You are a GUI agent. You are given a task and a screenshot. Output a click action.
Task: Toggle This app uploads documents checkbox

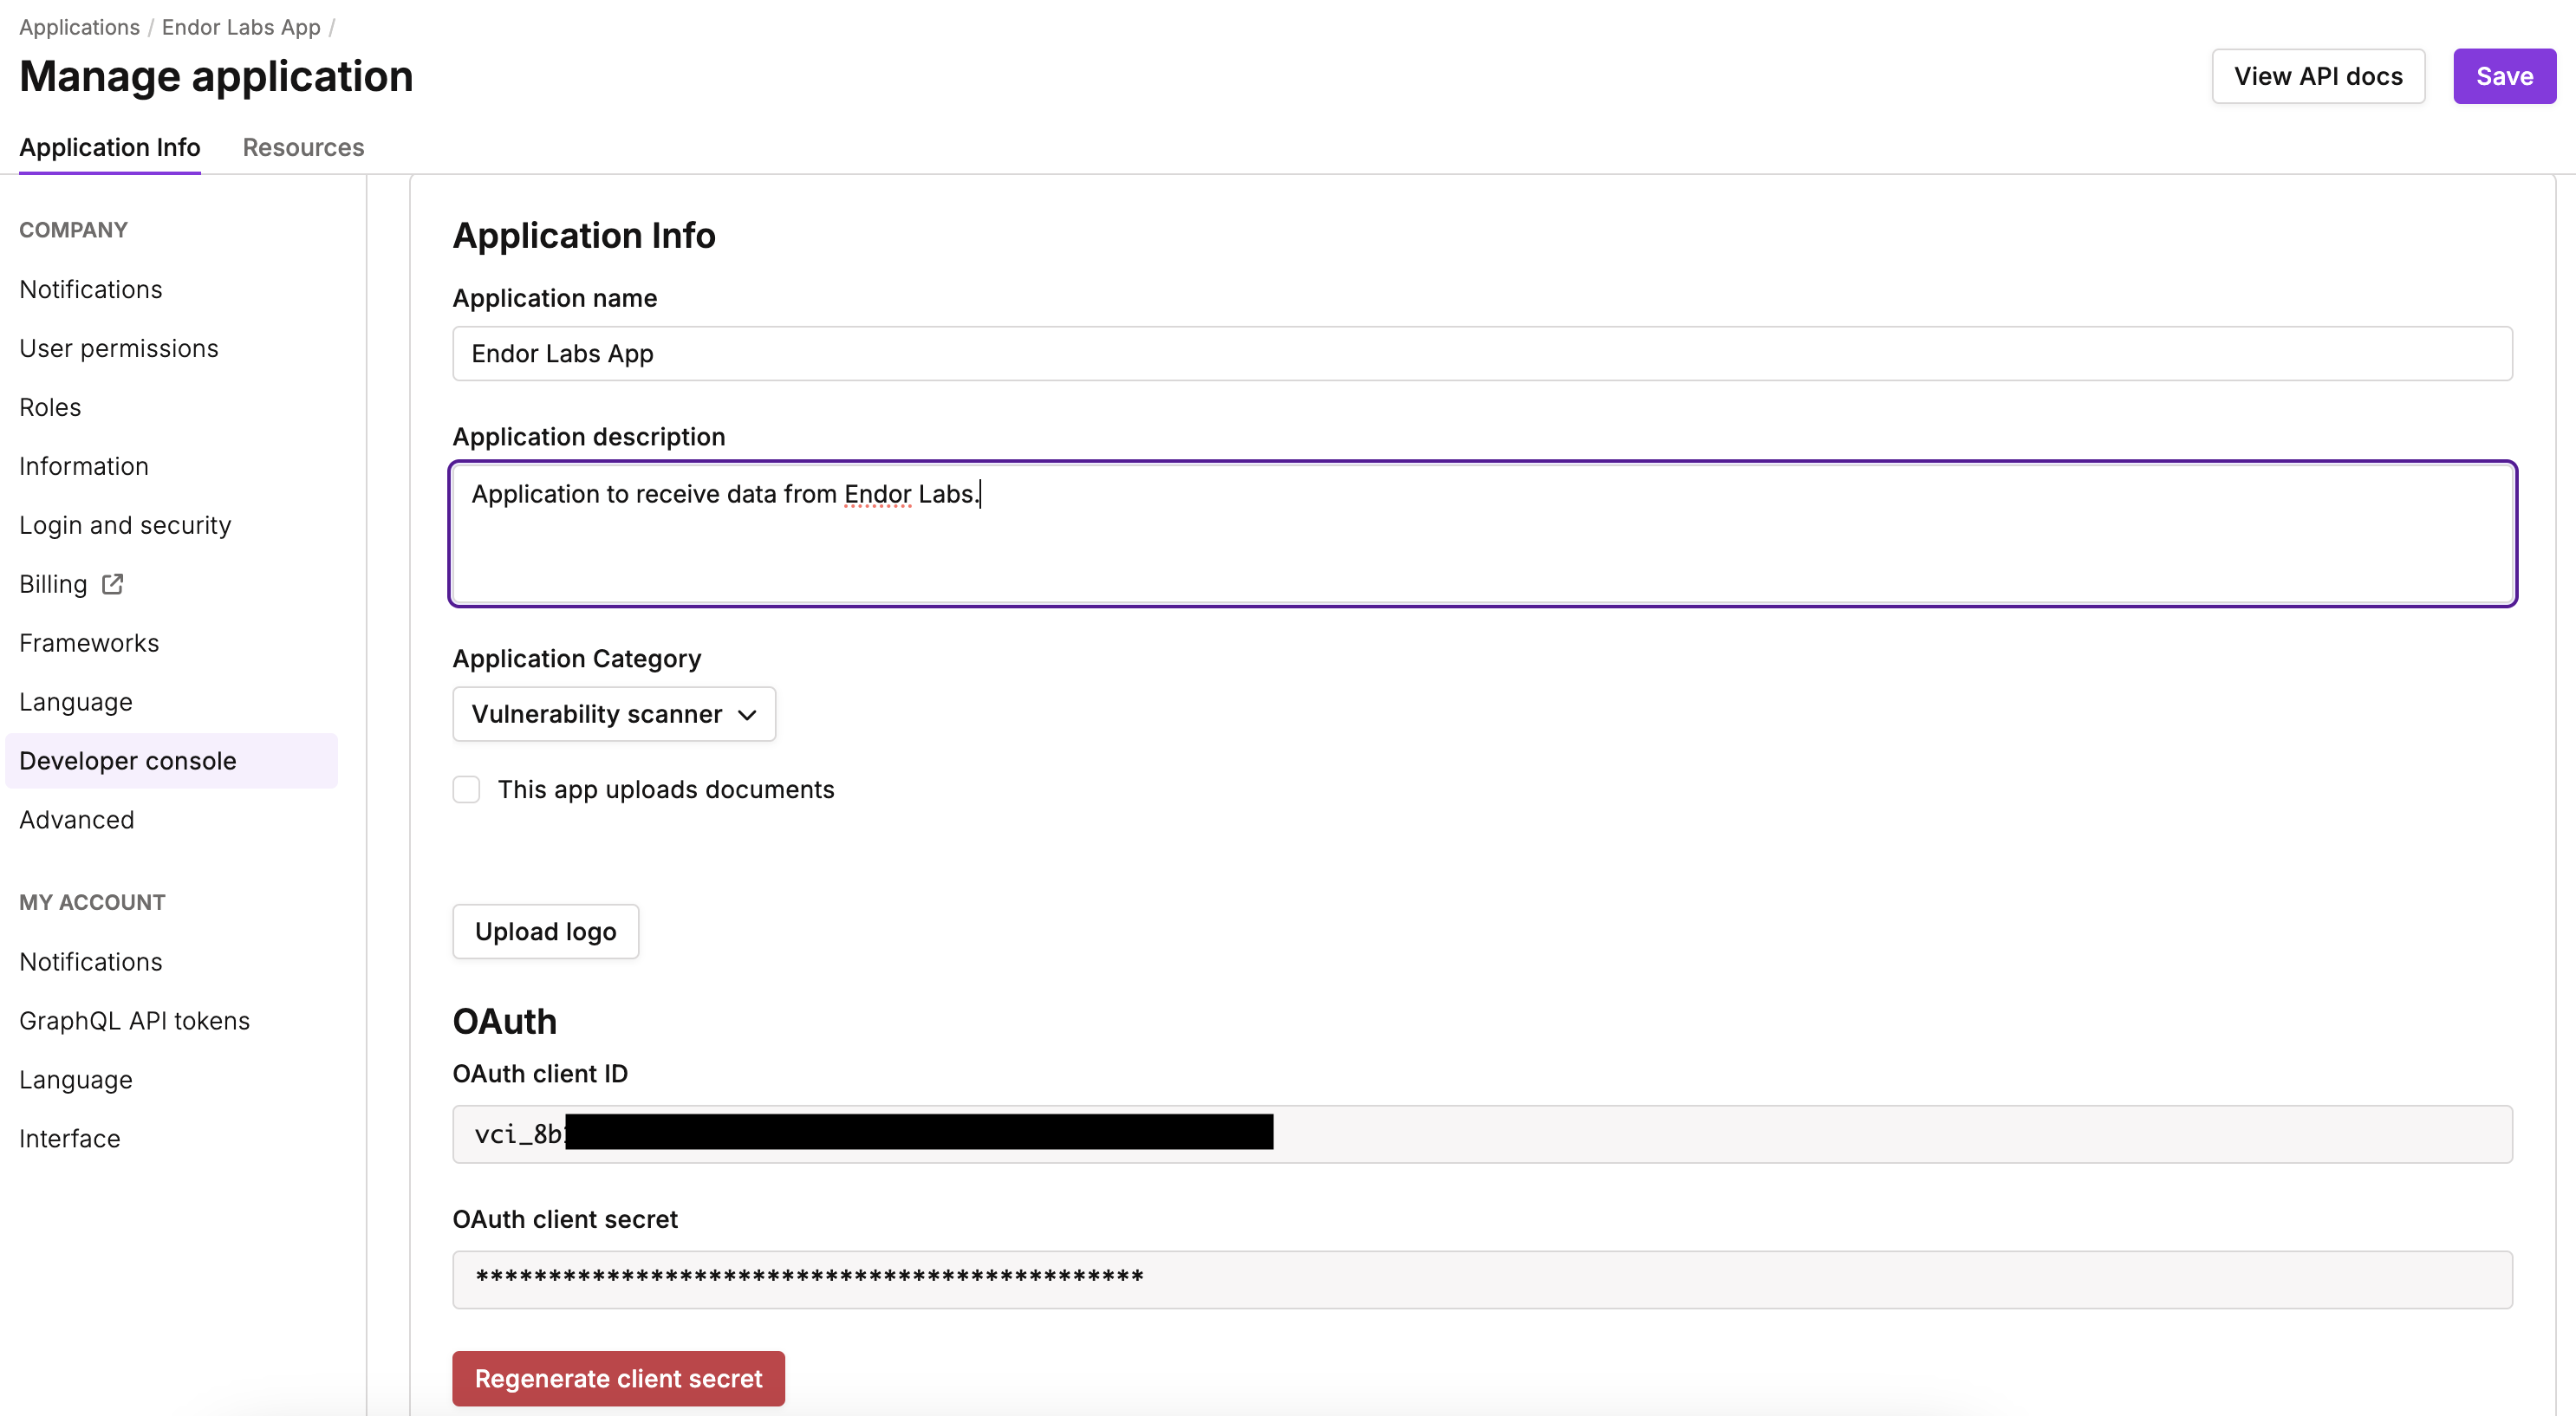(465, 789)
